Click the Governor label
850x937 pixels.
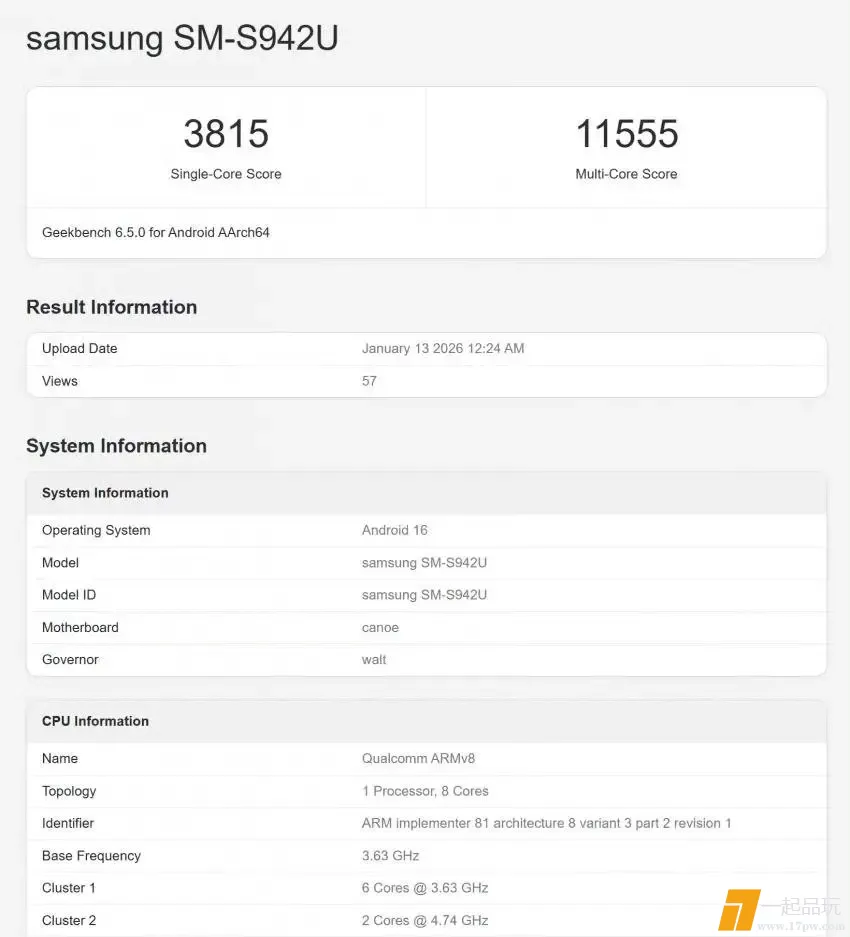(x=70, y=660)
